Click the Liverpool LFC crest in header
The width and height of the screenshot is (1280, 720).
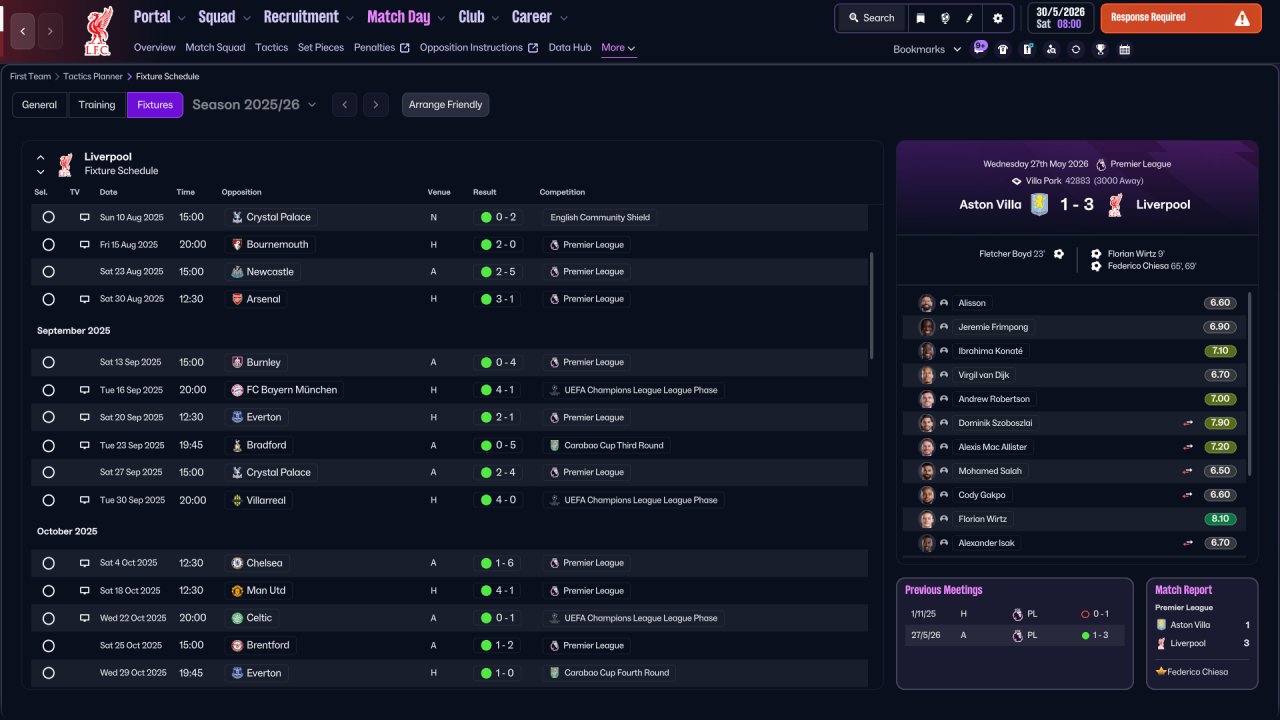98,31
